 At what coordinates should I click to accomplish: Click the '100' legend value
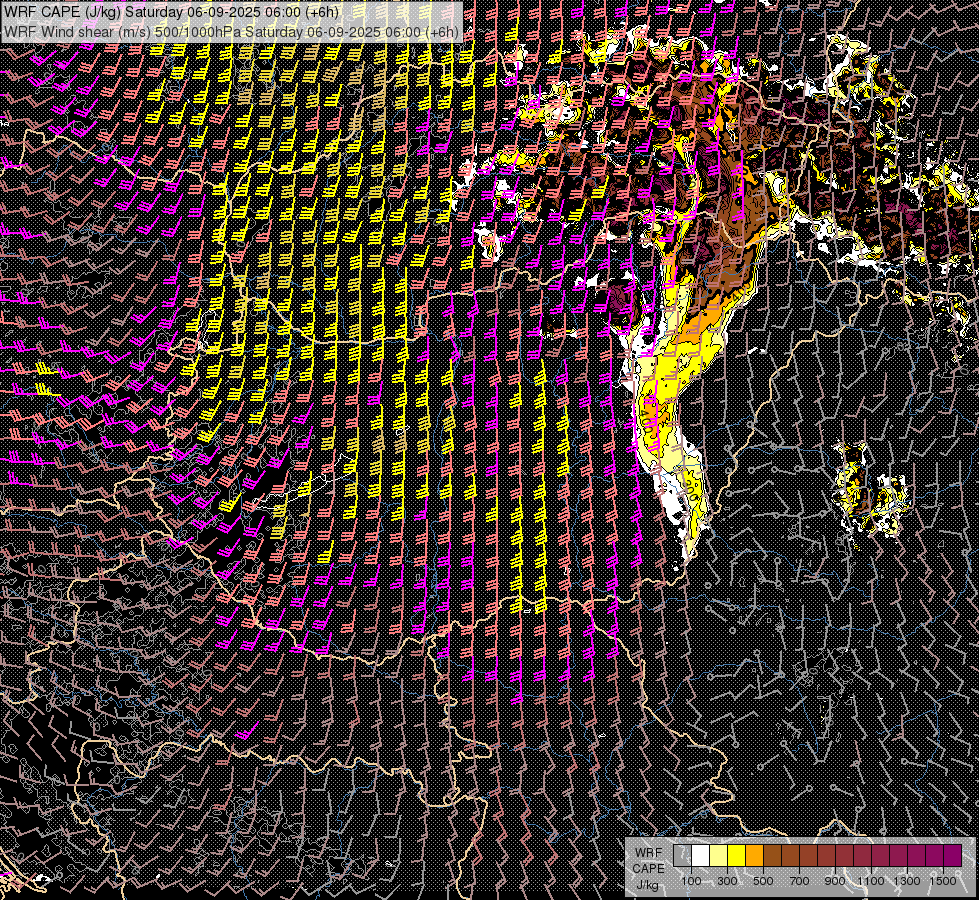point(691,881)
